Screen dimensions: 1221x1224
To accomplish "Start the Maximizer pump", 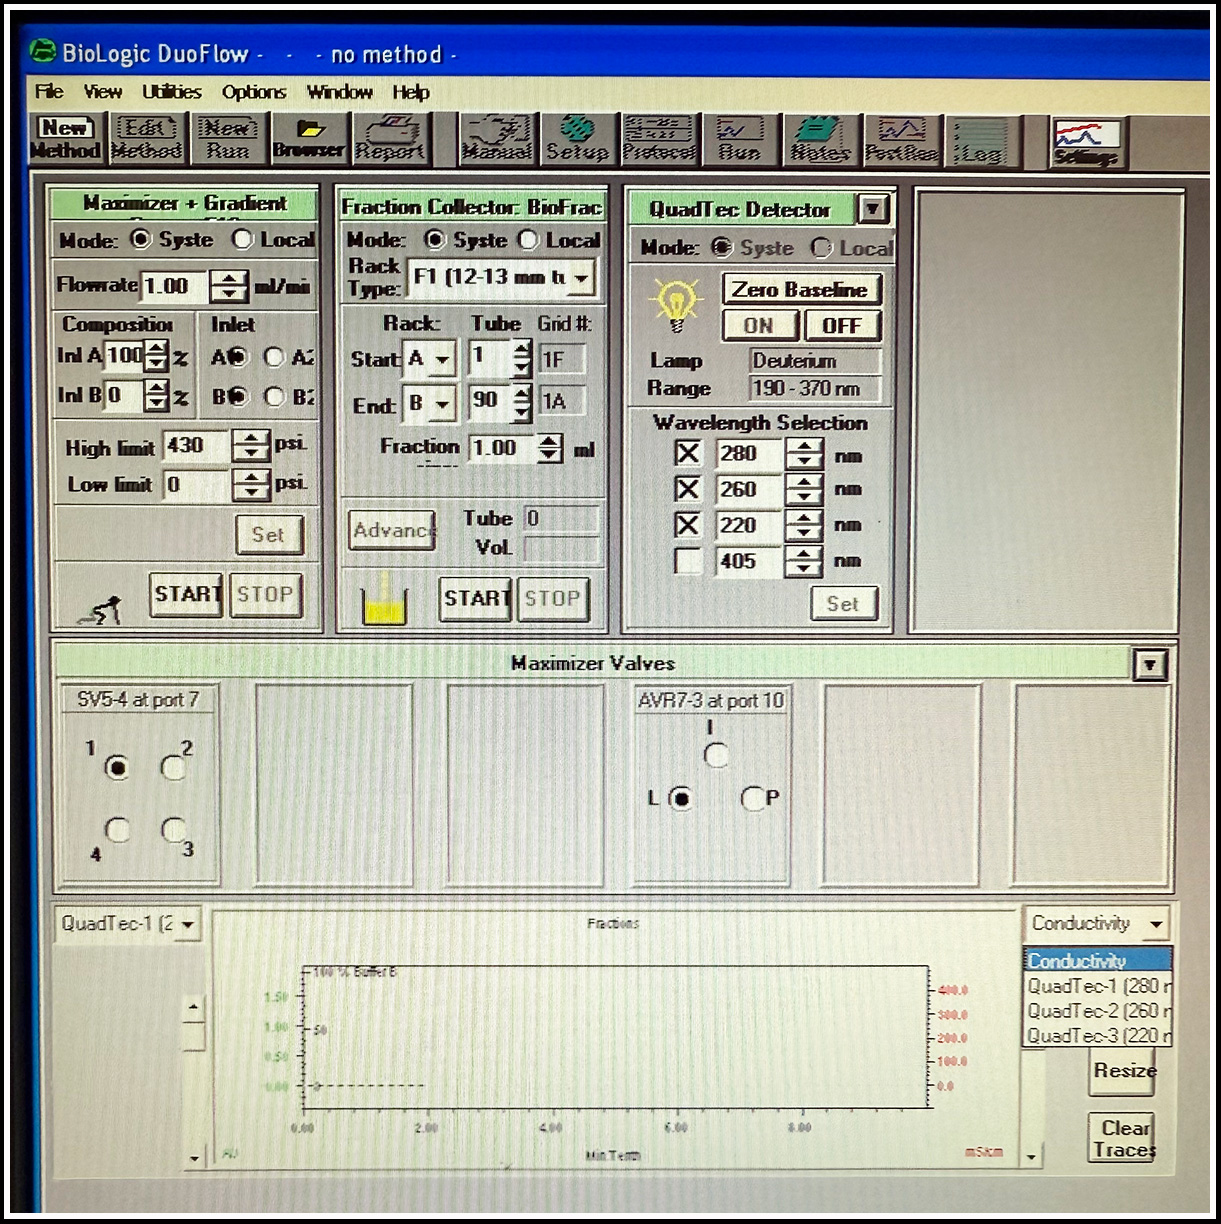I will 186,594.
